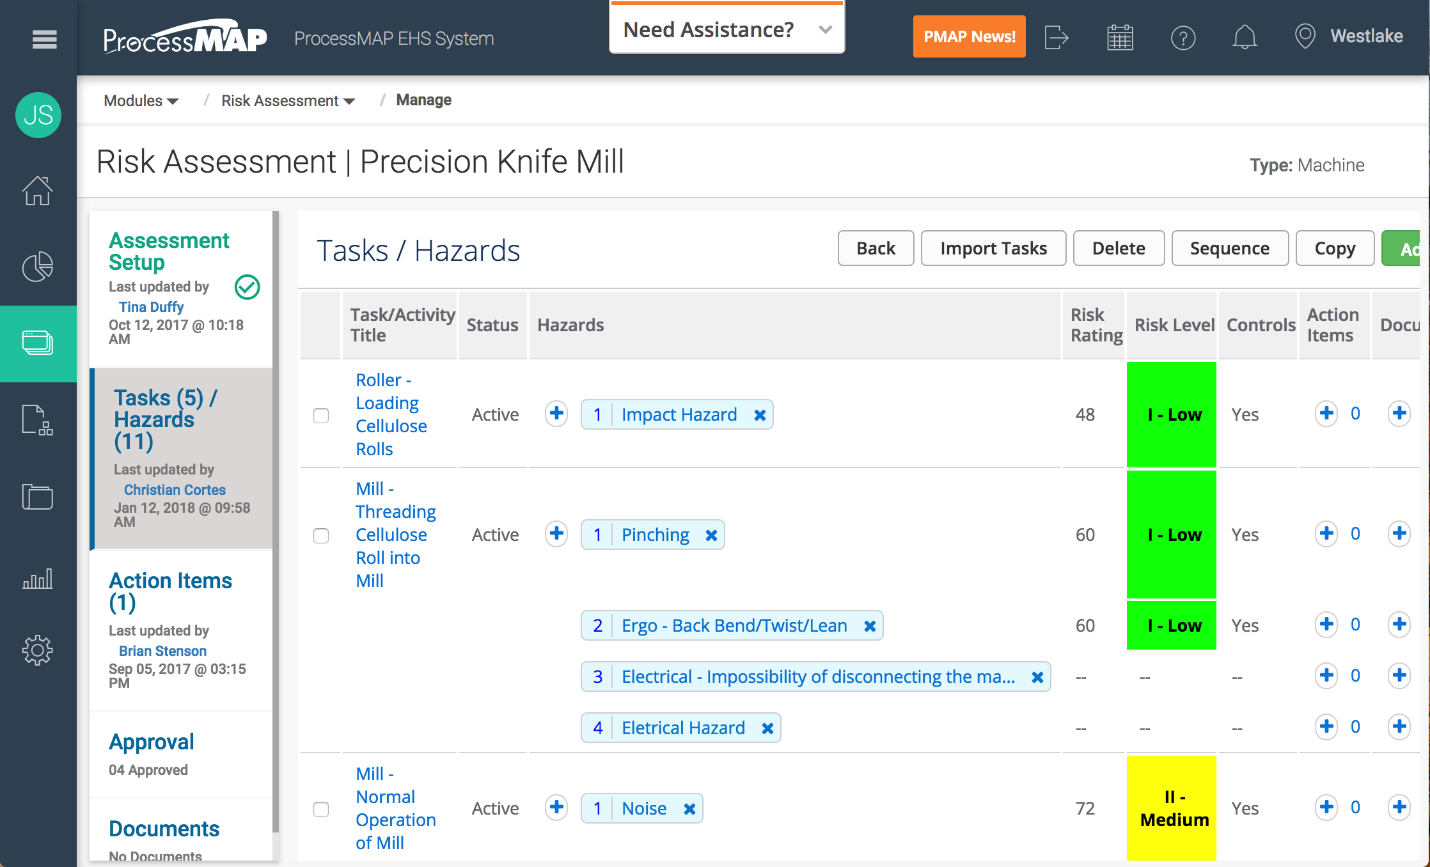This screenshot has width=1430, height=867.
Task: Check the Roller - Loading Cellulose Rolls checkbox
Action: pos(321,415)
